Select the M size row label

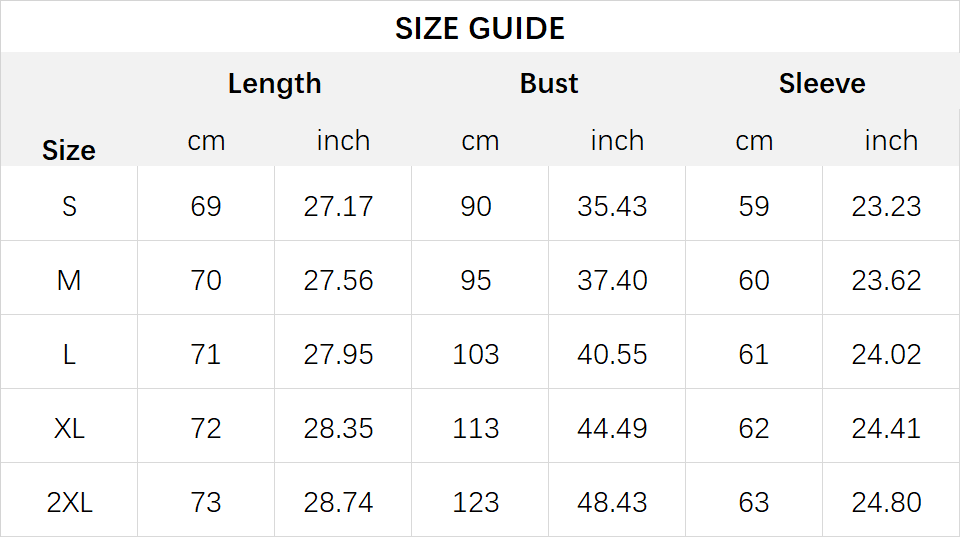tap(69, 280)
